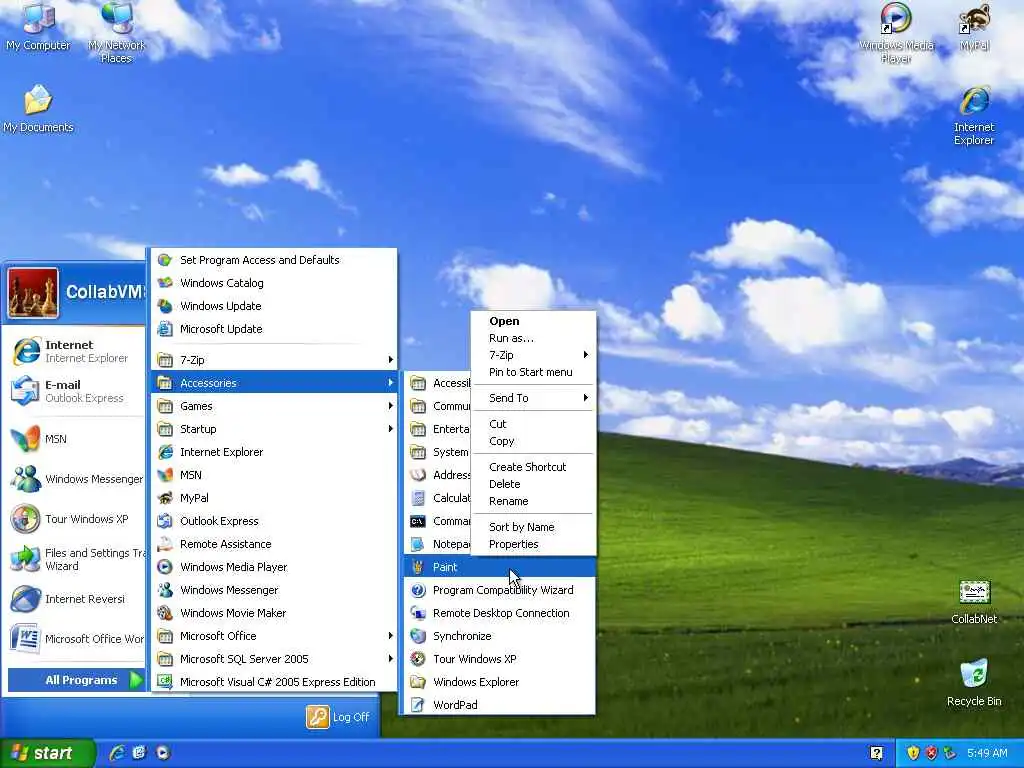Click Internet Reversi icon
The width and height of the screenshot is (1024, 768).
(25, 599)
